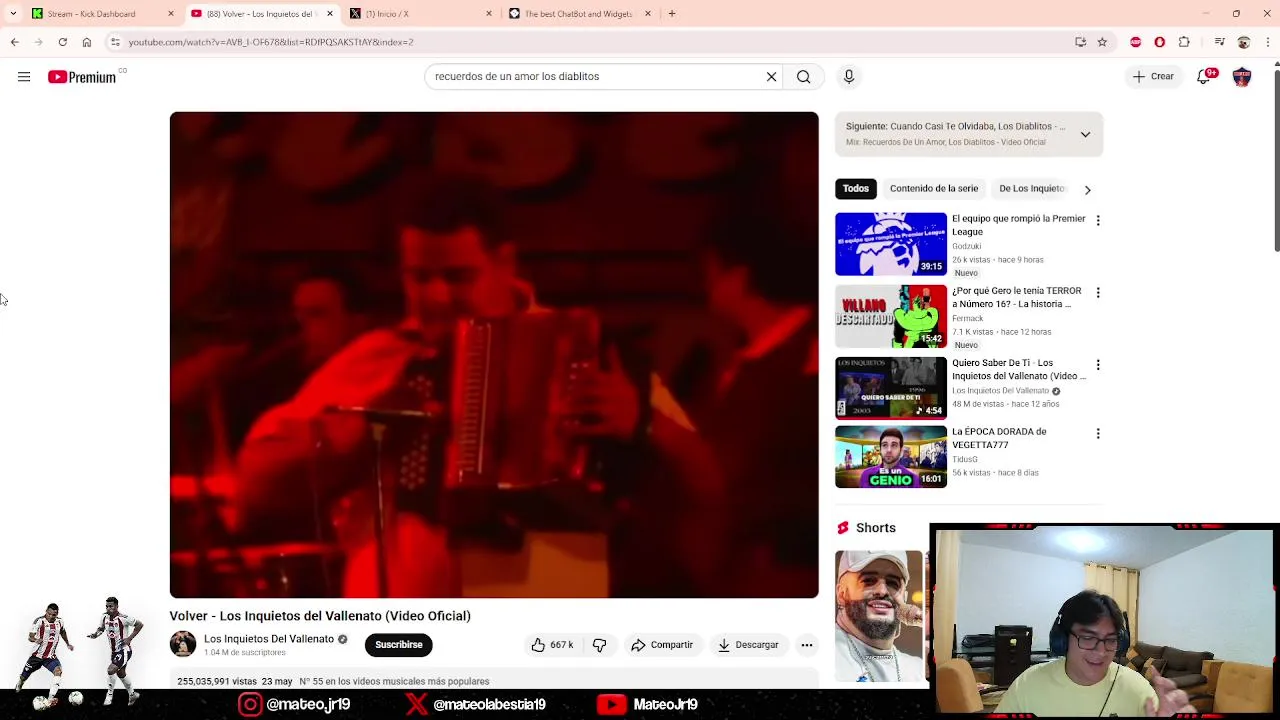Viewport: 1280px width, 720px height.
Task: Open options for Gero TERROR video
Action: click(1098, 293)
